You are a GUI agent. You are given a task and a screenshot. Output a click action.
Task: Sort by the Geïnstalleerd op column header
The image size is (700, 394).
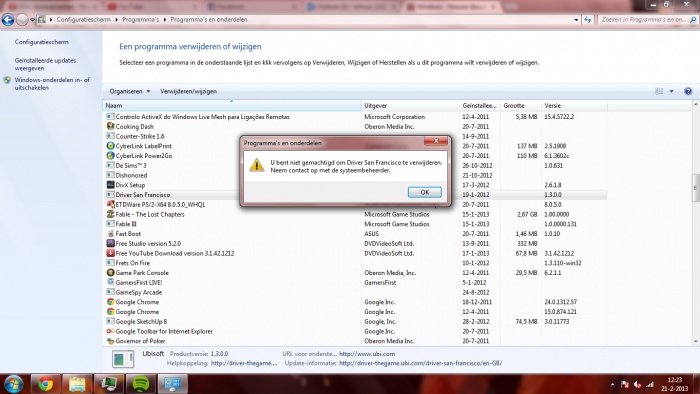[x=479, y=106]
